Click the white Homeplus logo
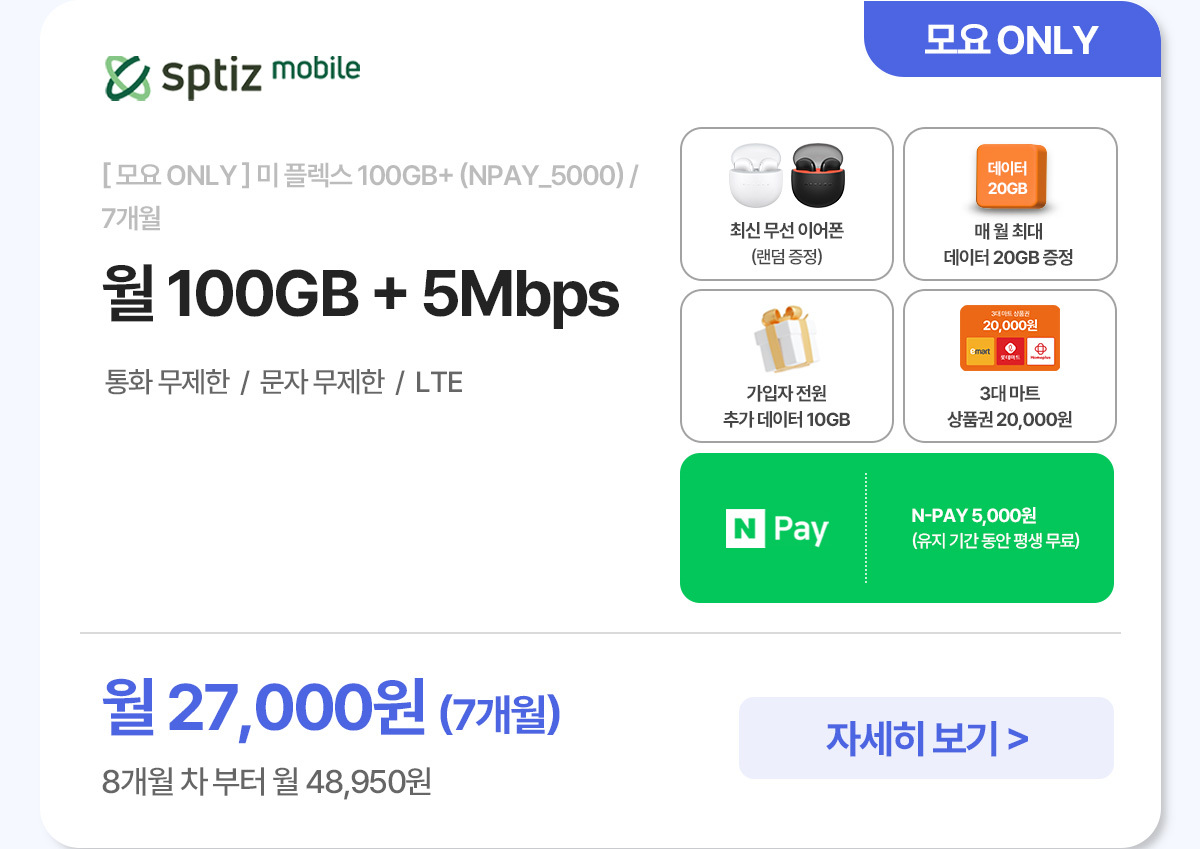Image resolution: width=1200 pixels, height=849 pixels. tap(1040, 351)
